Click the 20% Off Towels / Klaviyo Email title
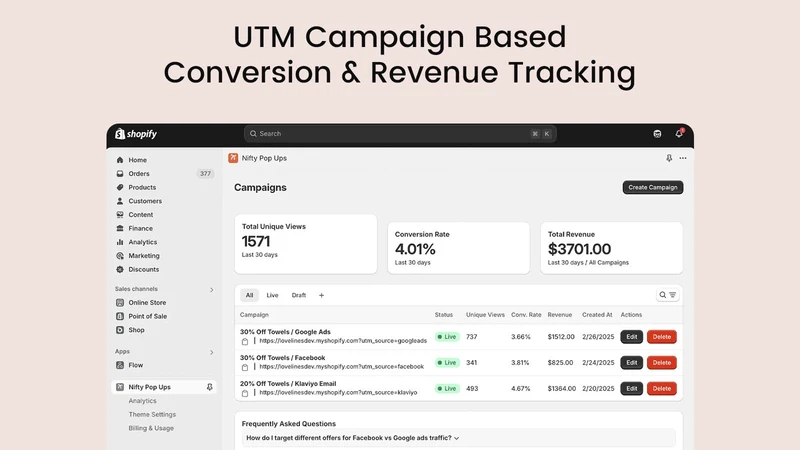800x450 pixels. (x=288, y=384)
